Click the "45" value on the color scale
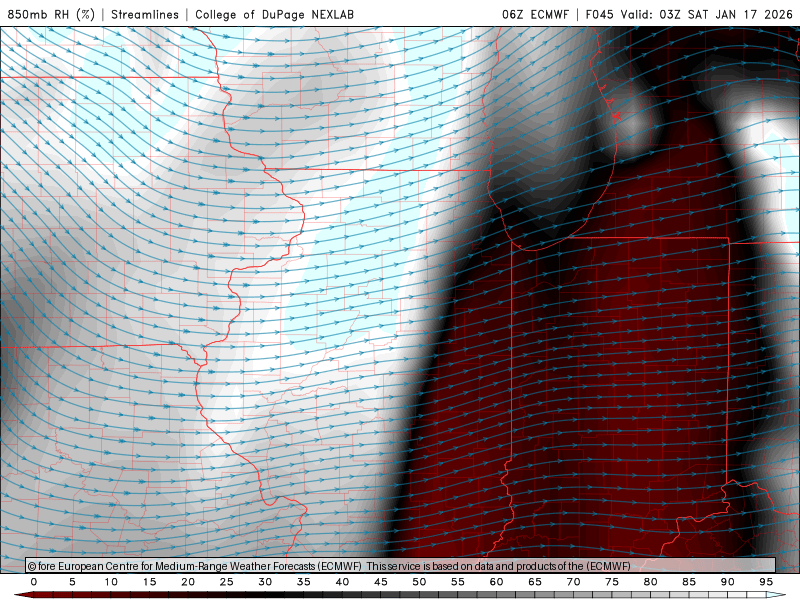Screen dimensions: 800x600 pyautogui.click(x=381, y=582)
